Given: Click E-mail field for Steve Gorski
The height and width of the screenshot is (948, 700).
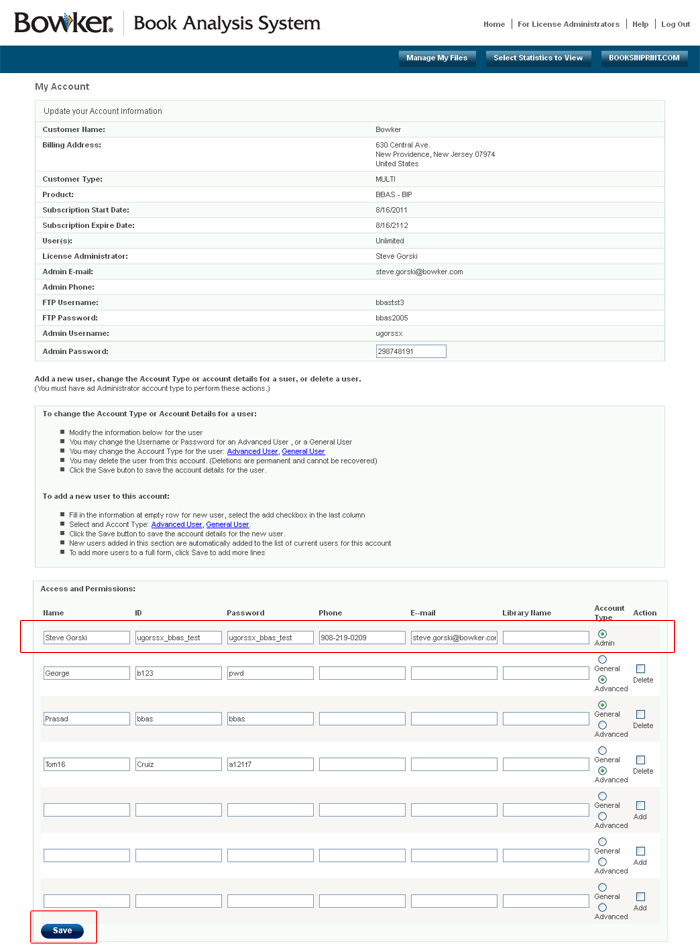Looking at the screenshot, I should [x=454, y=637].
